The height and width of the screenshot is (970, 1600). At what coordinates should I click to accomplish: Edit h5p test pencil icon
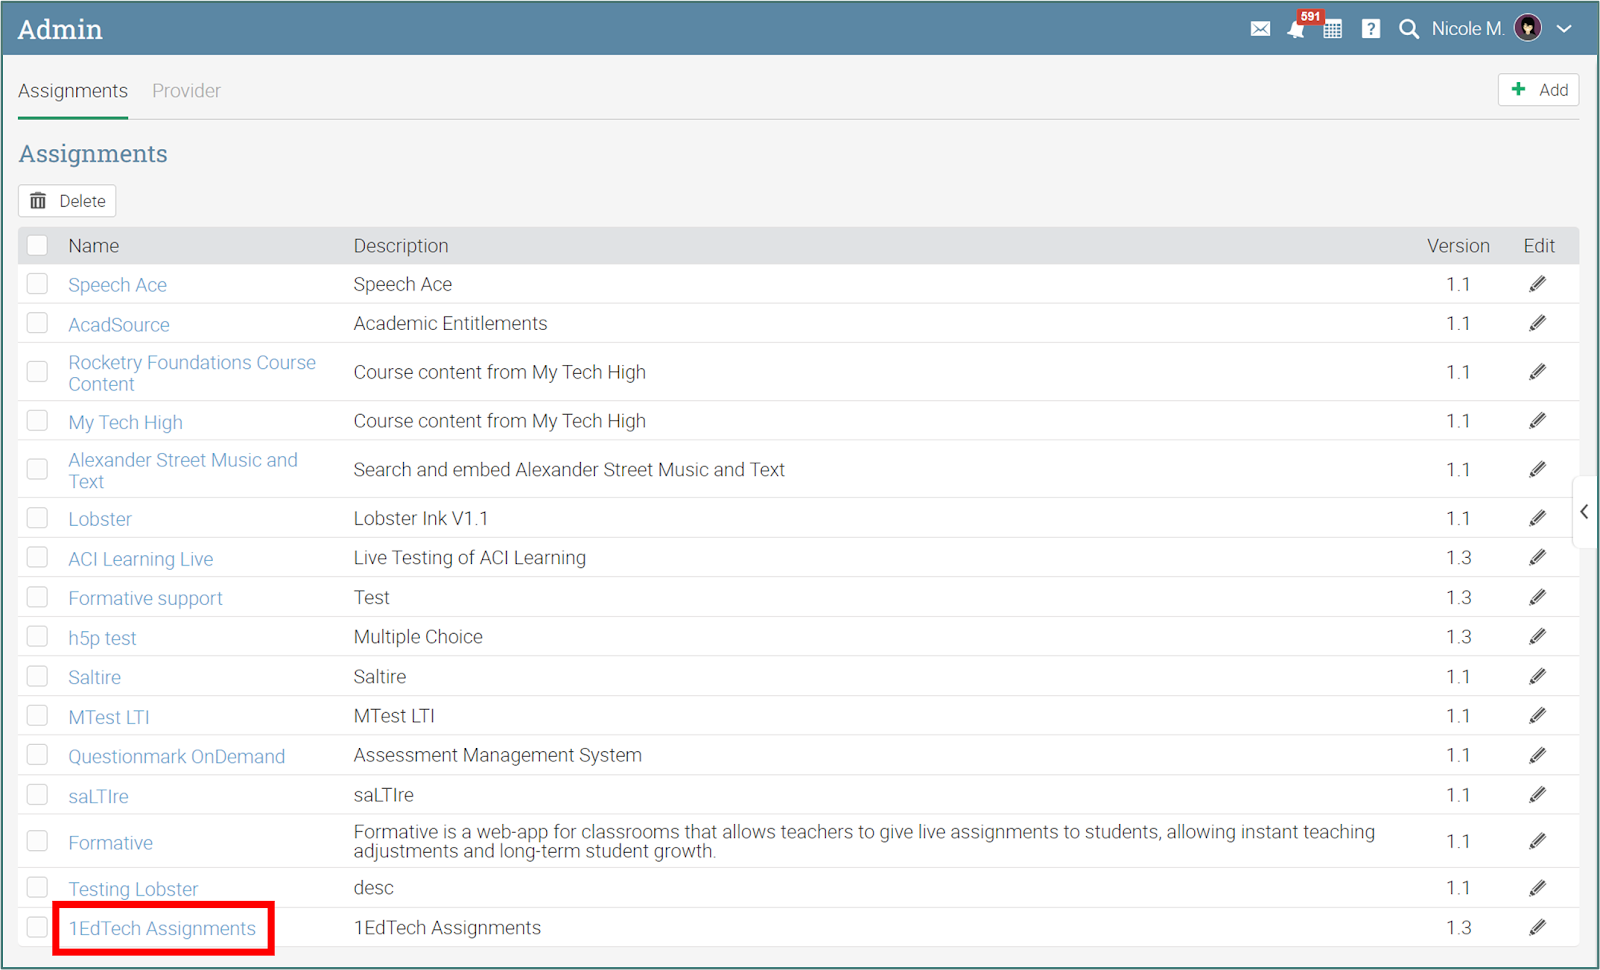(1538, 636)
